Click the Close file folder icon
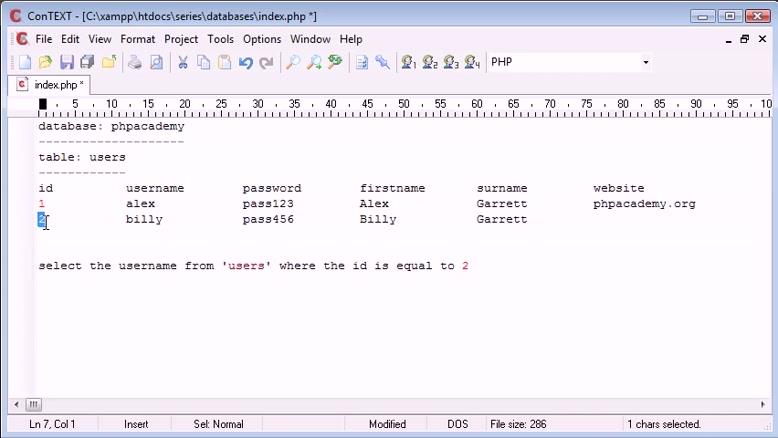Image resolution: width=778 pixels, height=438 pixels. click(109, 63)
